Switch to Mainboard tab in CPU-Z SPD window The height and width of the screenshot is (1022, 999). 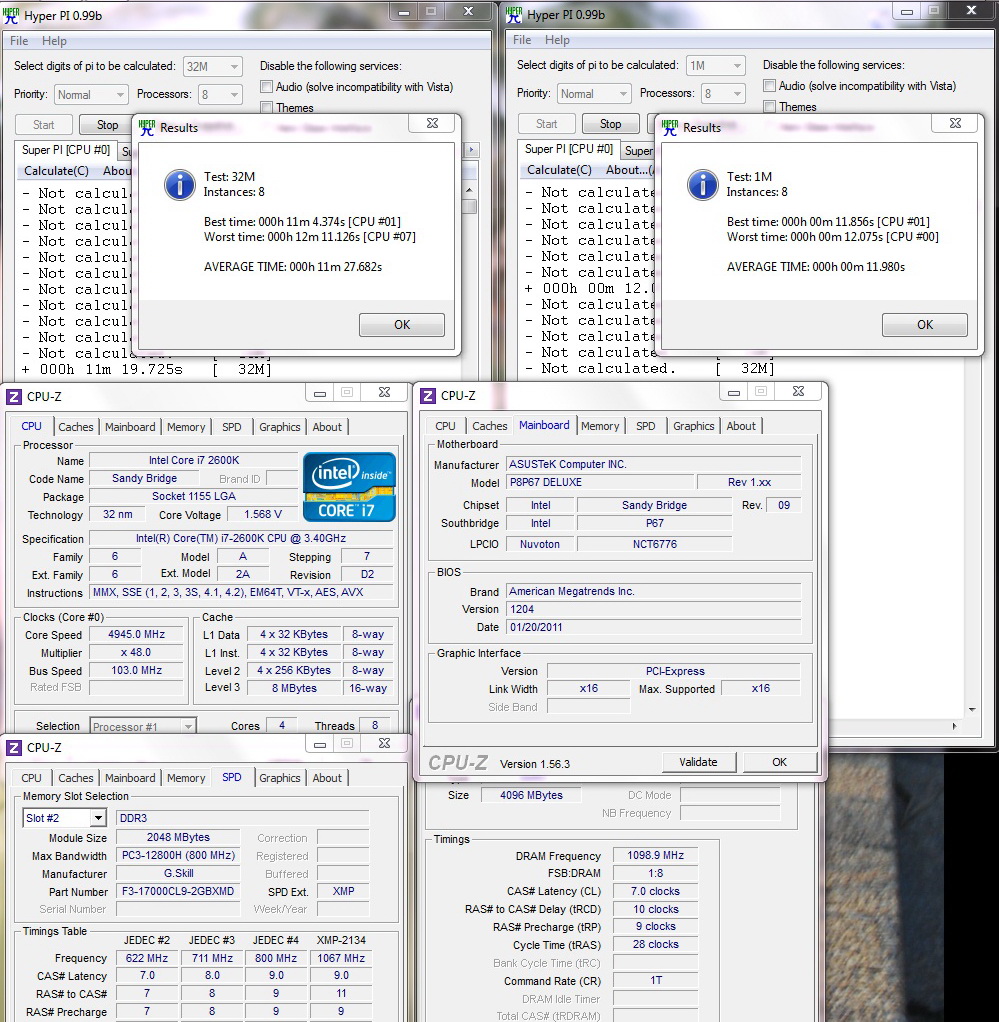pyautogui.click(x=130, y=778)
